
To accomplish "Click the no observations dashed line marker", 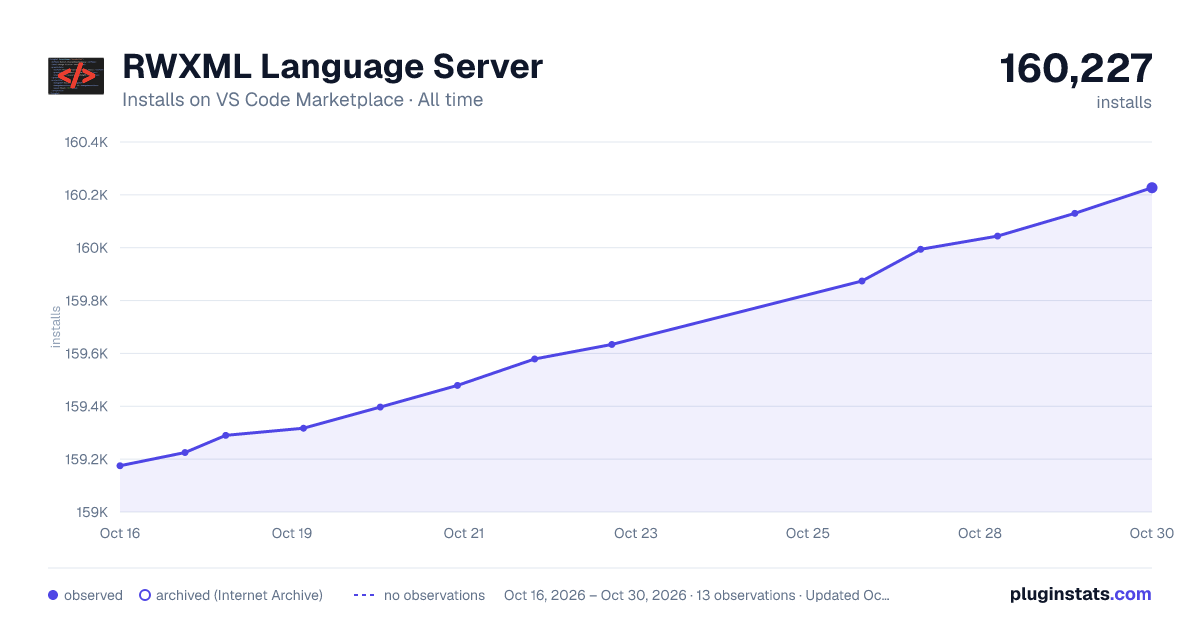I will point(364,595).
